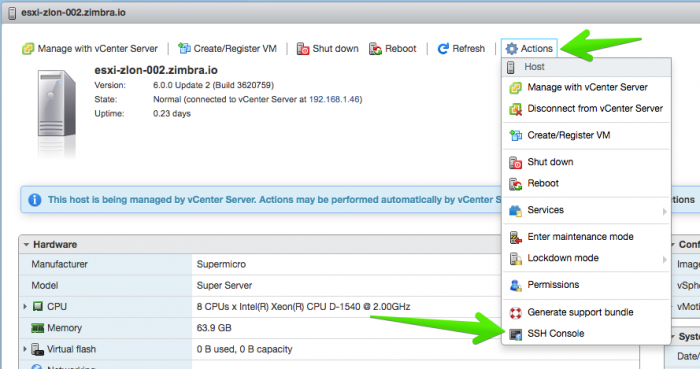Click the Manufacturer row label
This screenshot has height=369, width=700.
tap(59, 264)
